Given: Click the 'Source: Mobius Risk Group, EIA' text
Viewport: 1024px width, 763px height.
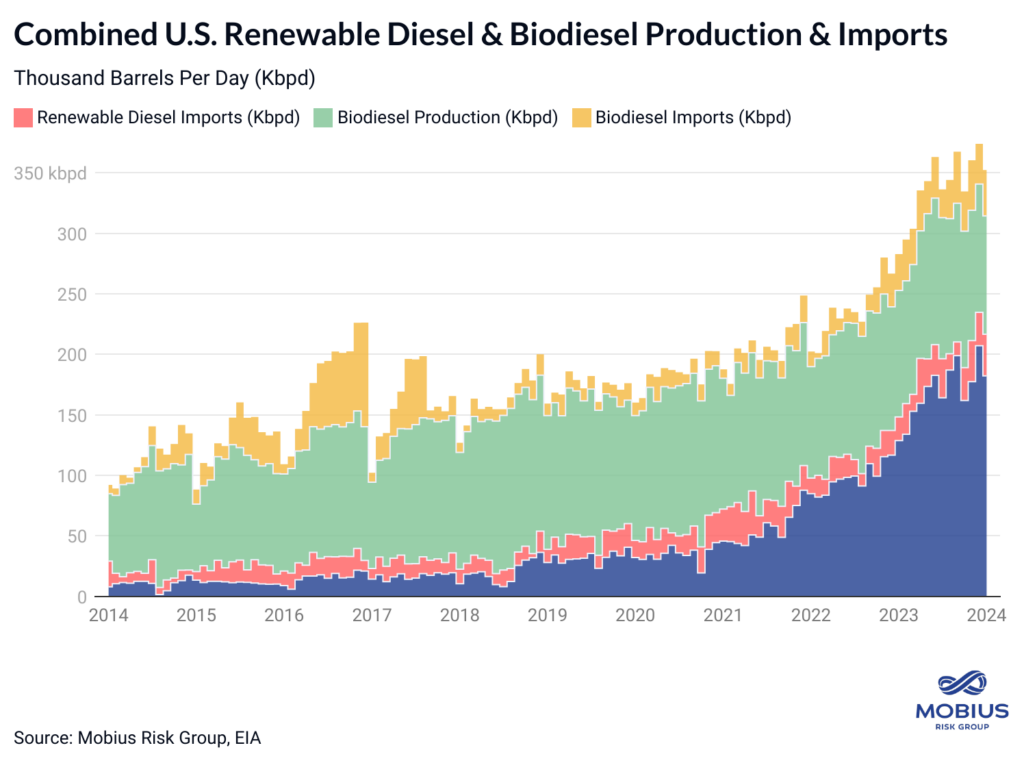Looking at the screenshot, I should pyautogui.click(x=137, y=738).
